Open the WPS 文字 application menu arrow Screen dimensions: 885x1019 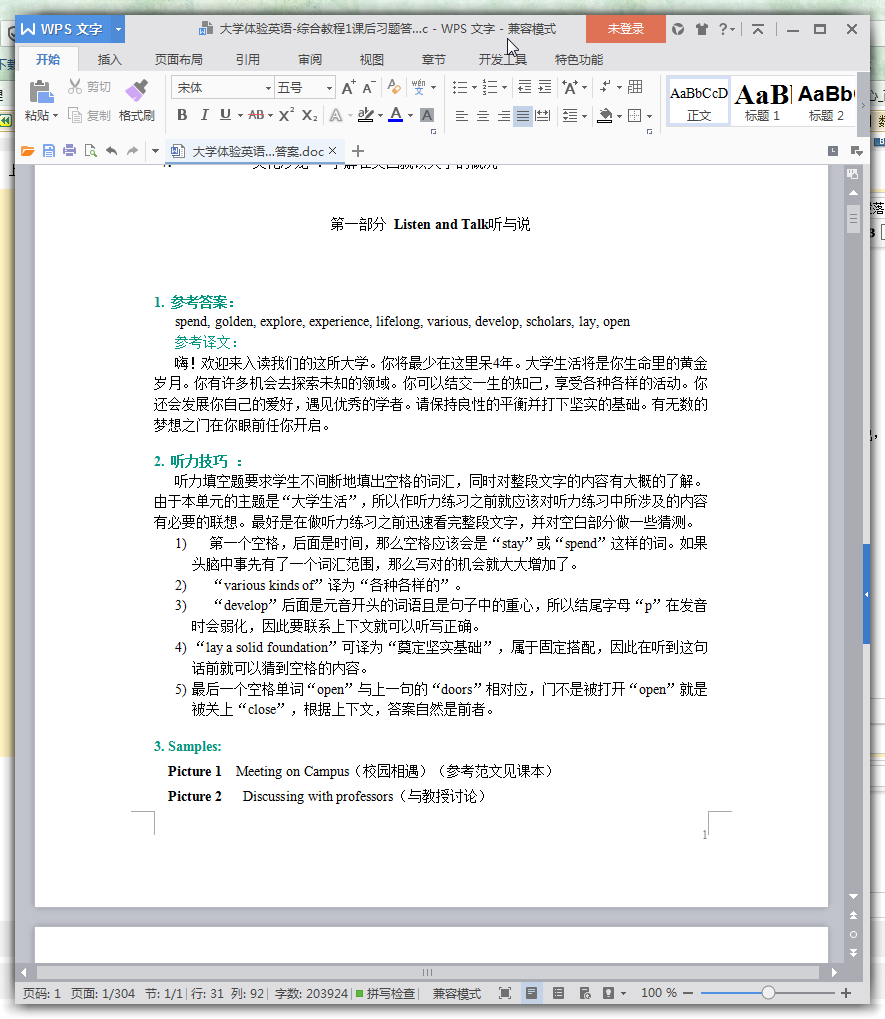click(118, 29)
